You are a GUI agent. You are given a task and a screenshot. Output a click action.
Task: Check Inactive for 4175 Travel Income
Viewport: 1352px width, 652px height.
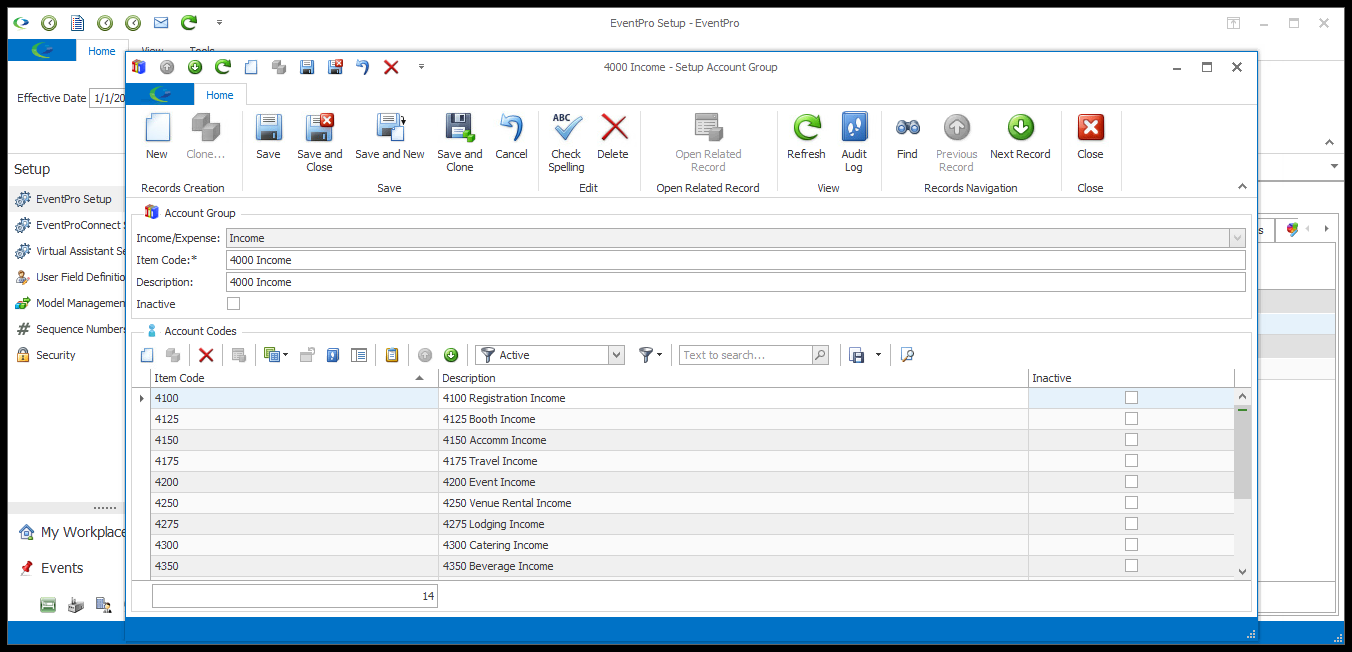click(1131, 461)
